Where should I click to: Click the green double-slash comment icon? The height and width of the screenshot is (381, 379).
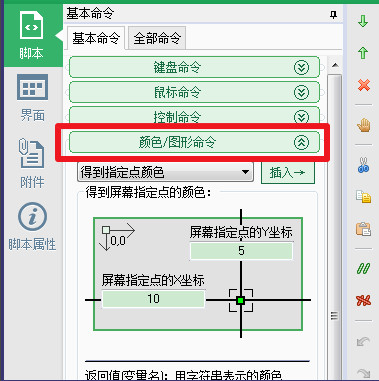coord(363,268)
